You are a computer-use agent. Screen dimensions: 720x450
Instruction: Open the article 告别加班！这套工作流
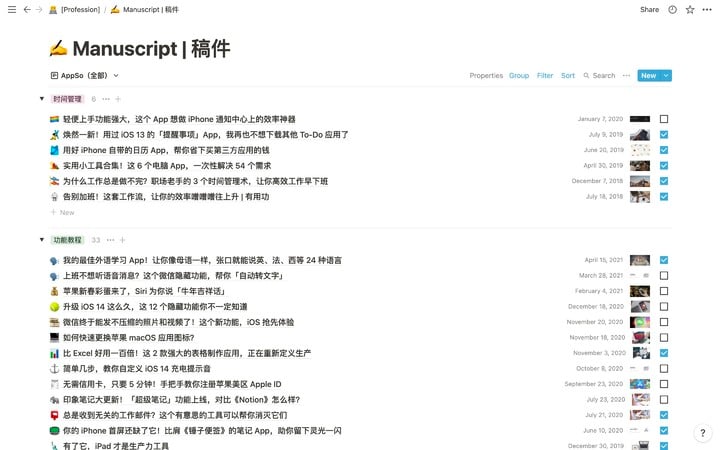[166, 197]
